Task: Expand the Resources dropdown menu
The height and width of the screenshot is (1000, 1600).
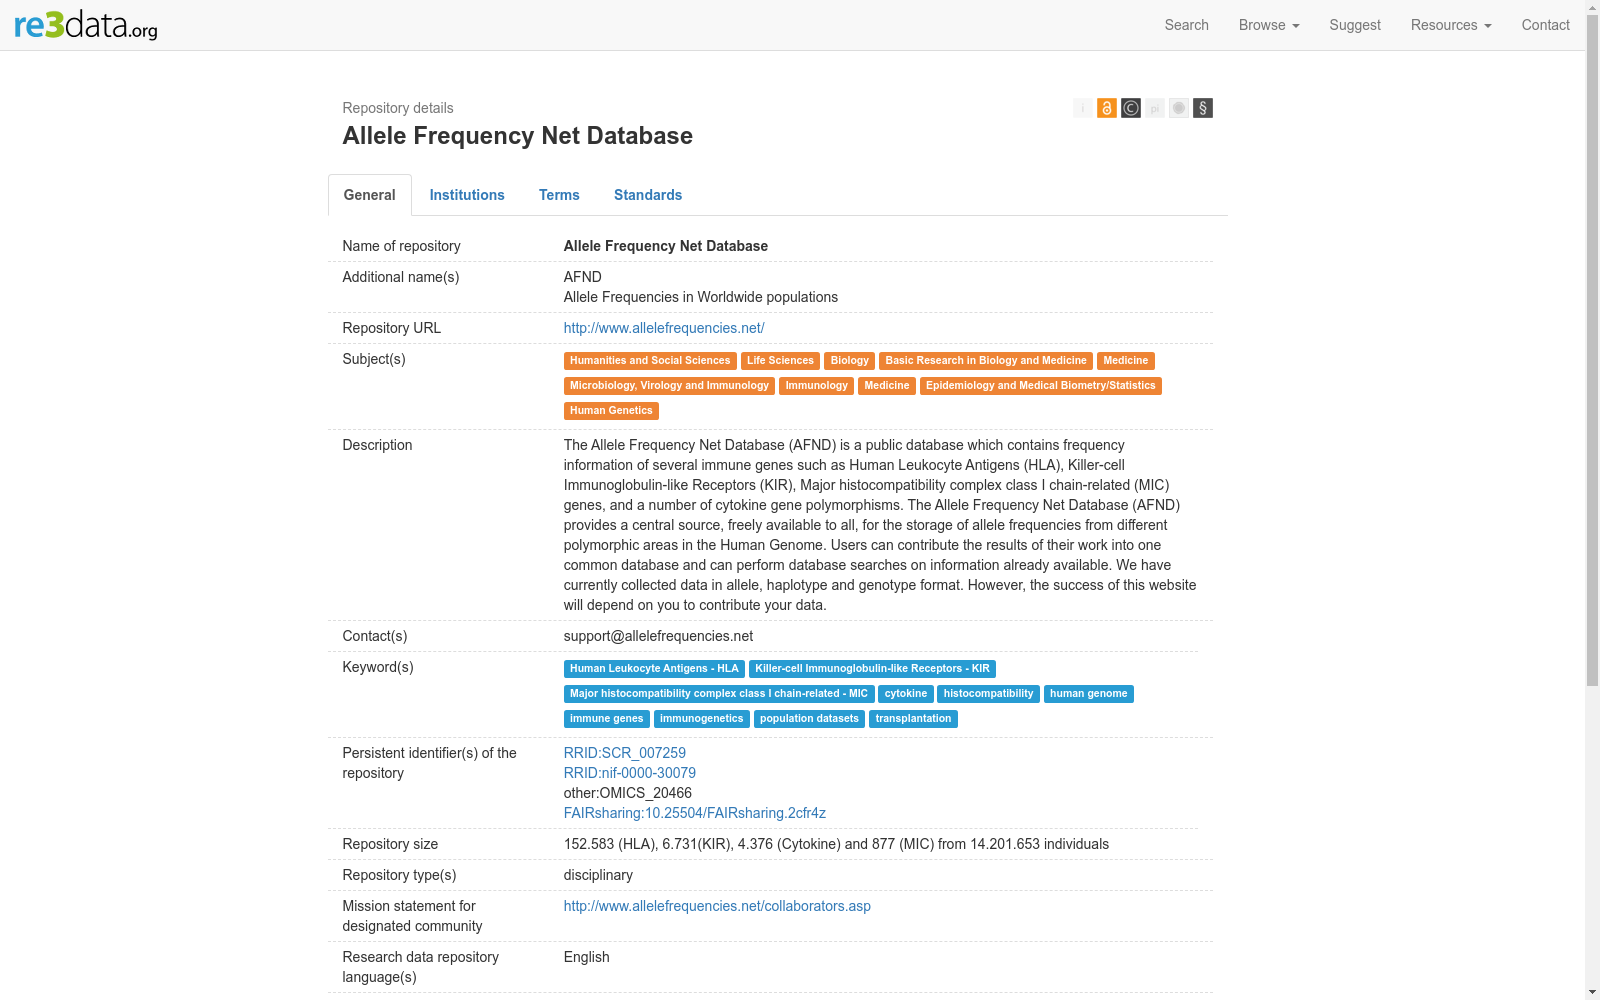Action: click(x=1451, y=25)
